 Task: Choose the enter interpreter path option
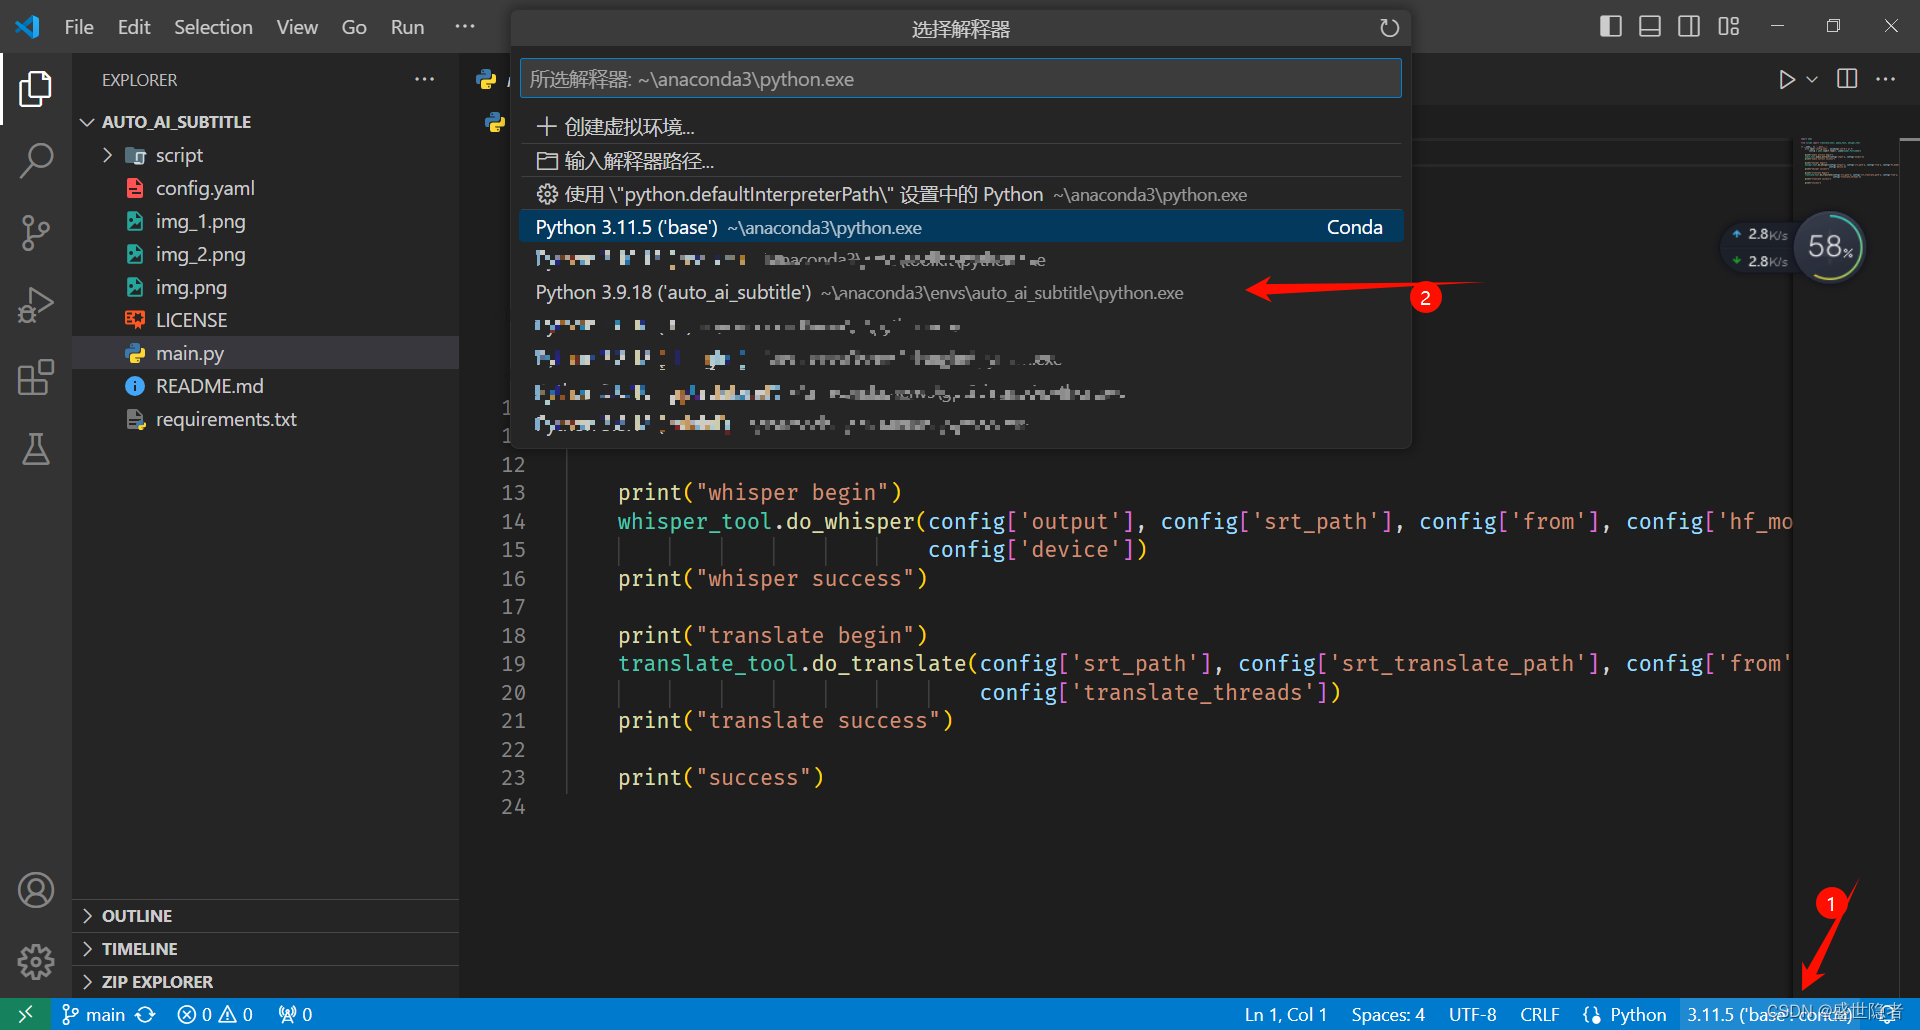coord(960,161)
